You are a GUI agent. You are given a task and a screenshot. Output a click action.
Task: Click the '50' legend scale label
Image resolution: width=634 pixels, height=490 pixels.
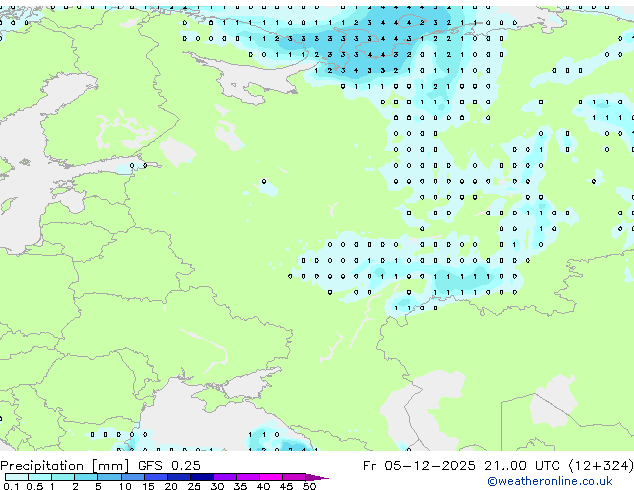click(x=309, y=486)
